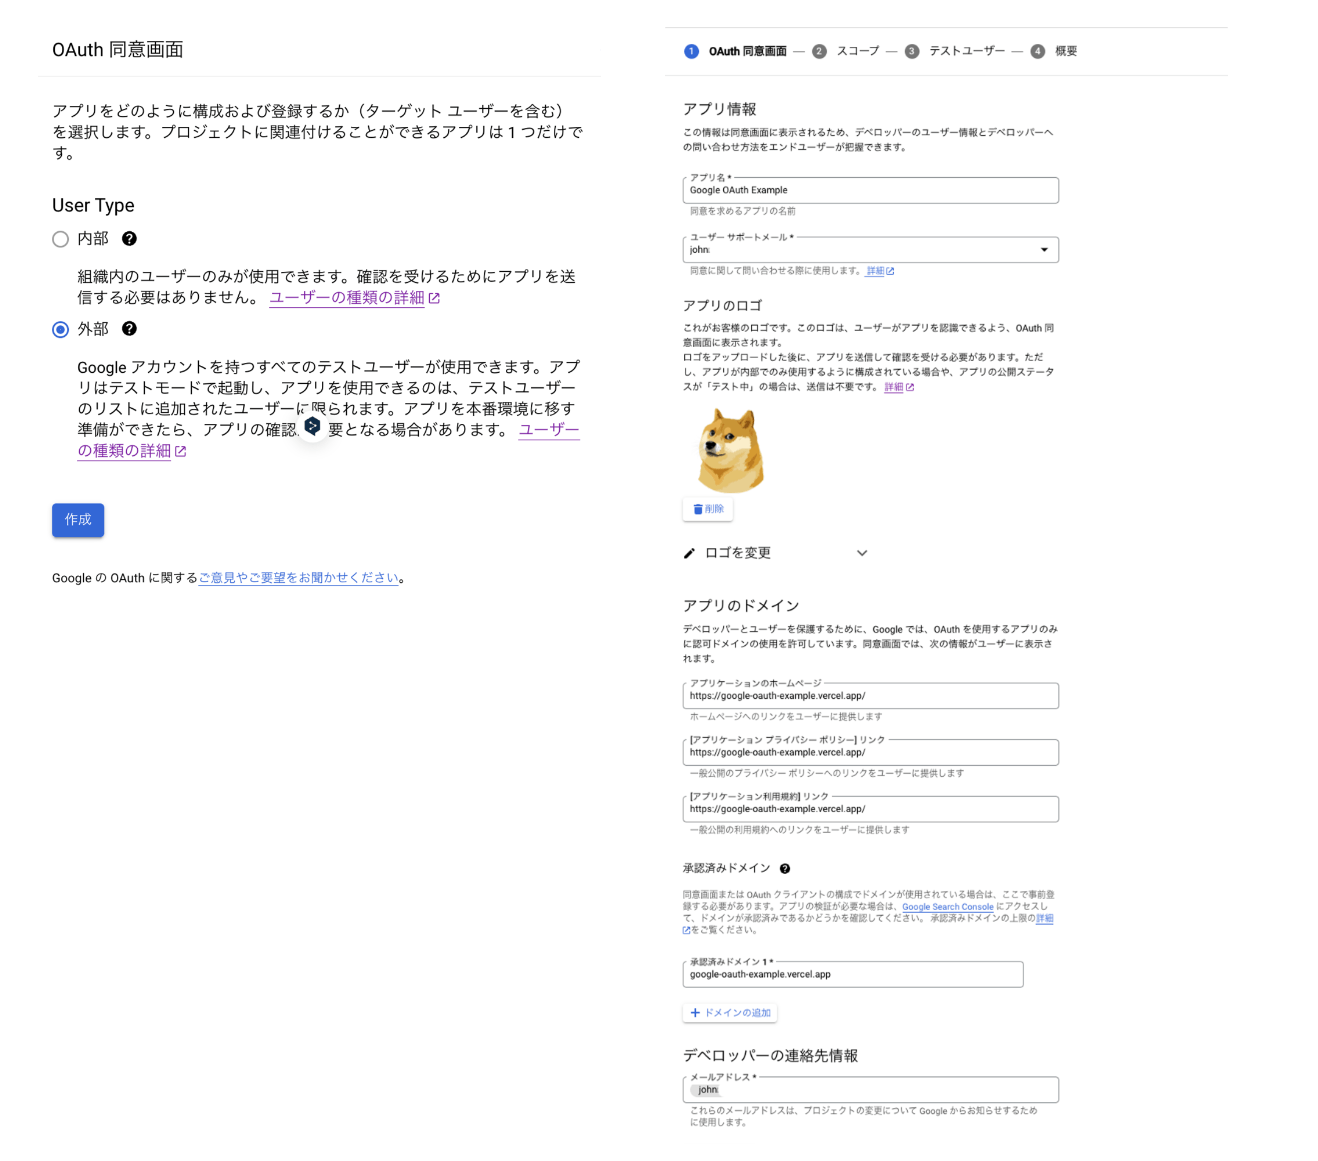This screenshot has width=1318, height=1161.
Task: Expand the ロゴを変更 chevron
Action: [x=862, y=553]
